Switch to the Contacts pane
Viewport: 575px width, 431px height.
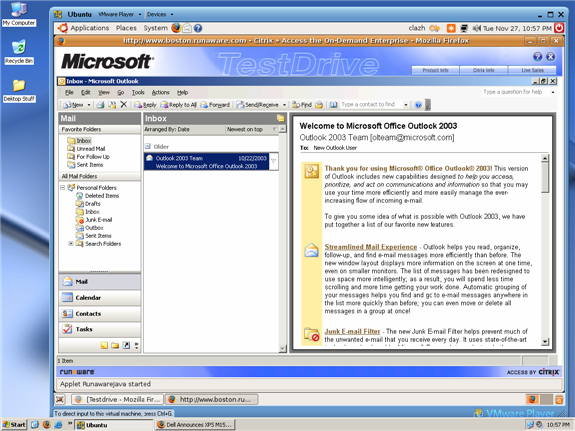point(99,313)
